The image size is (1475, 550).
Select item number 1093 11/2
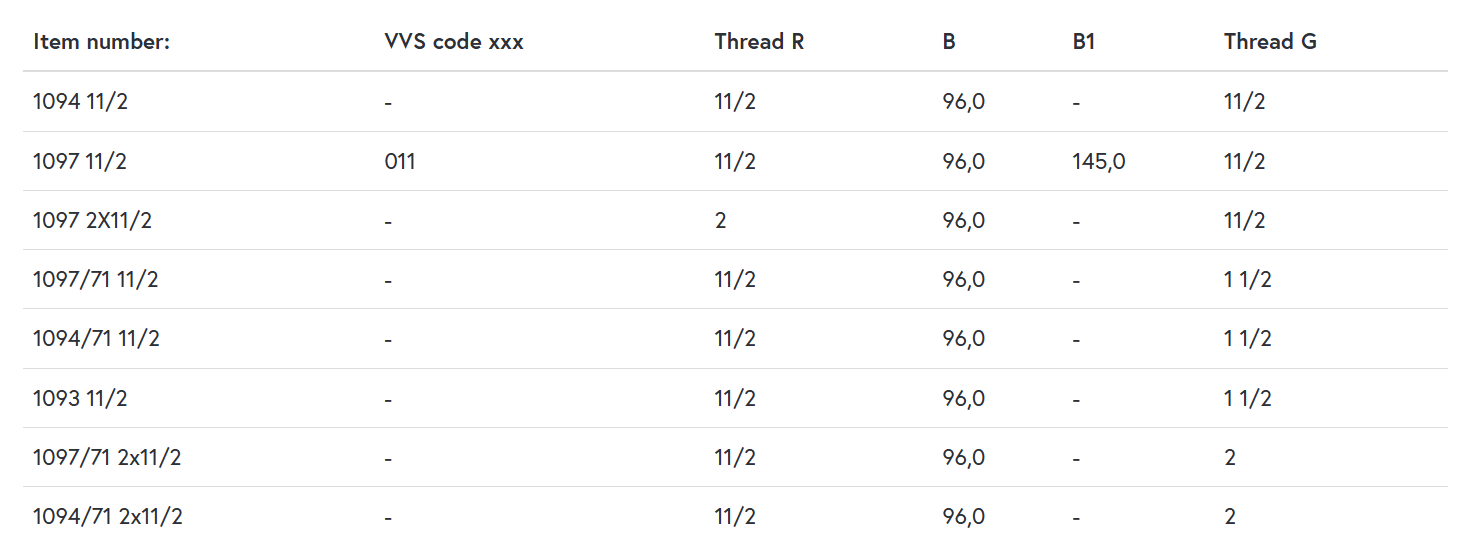click(80, 398)
